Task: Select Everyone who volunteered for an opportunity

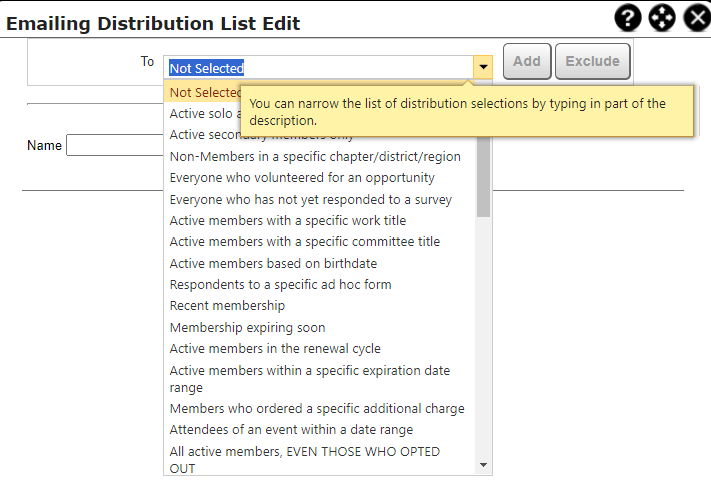Action: (320, 178)
